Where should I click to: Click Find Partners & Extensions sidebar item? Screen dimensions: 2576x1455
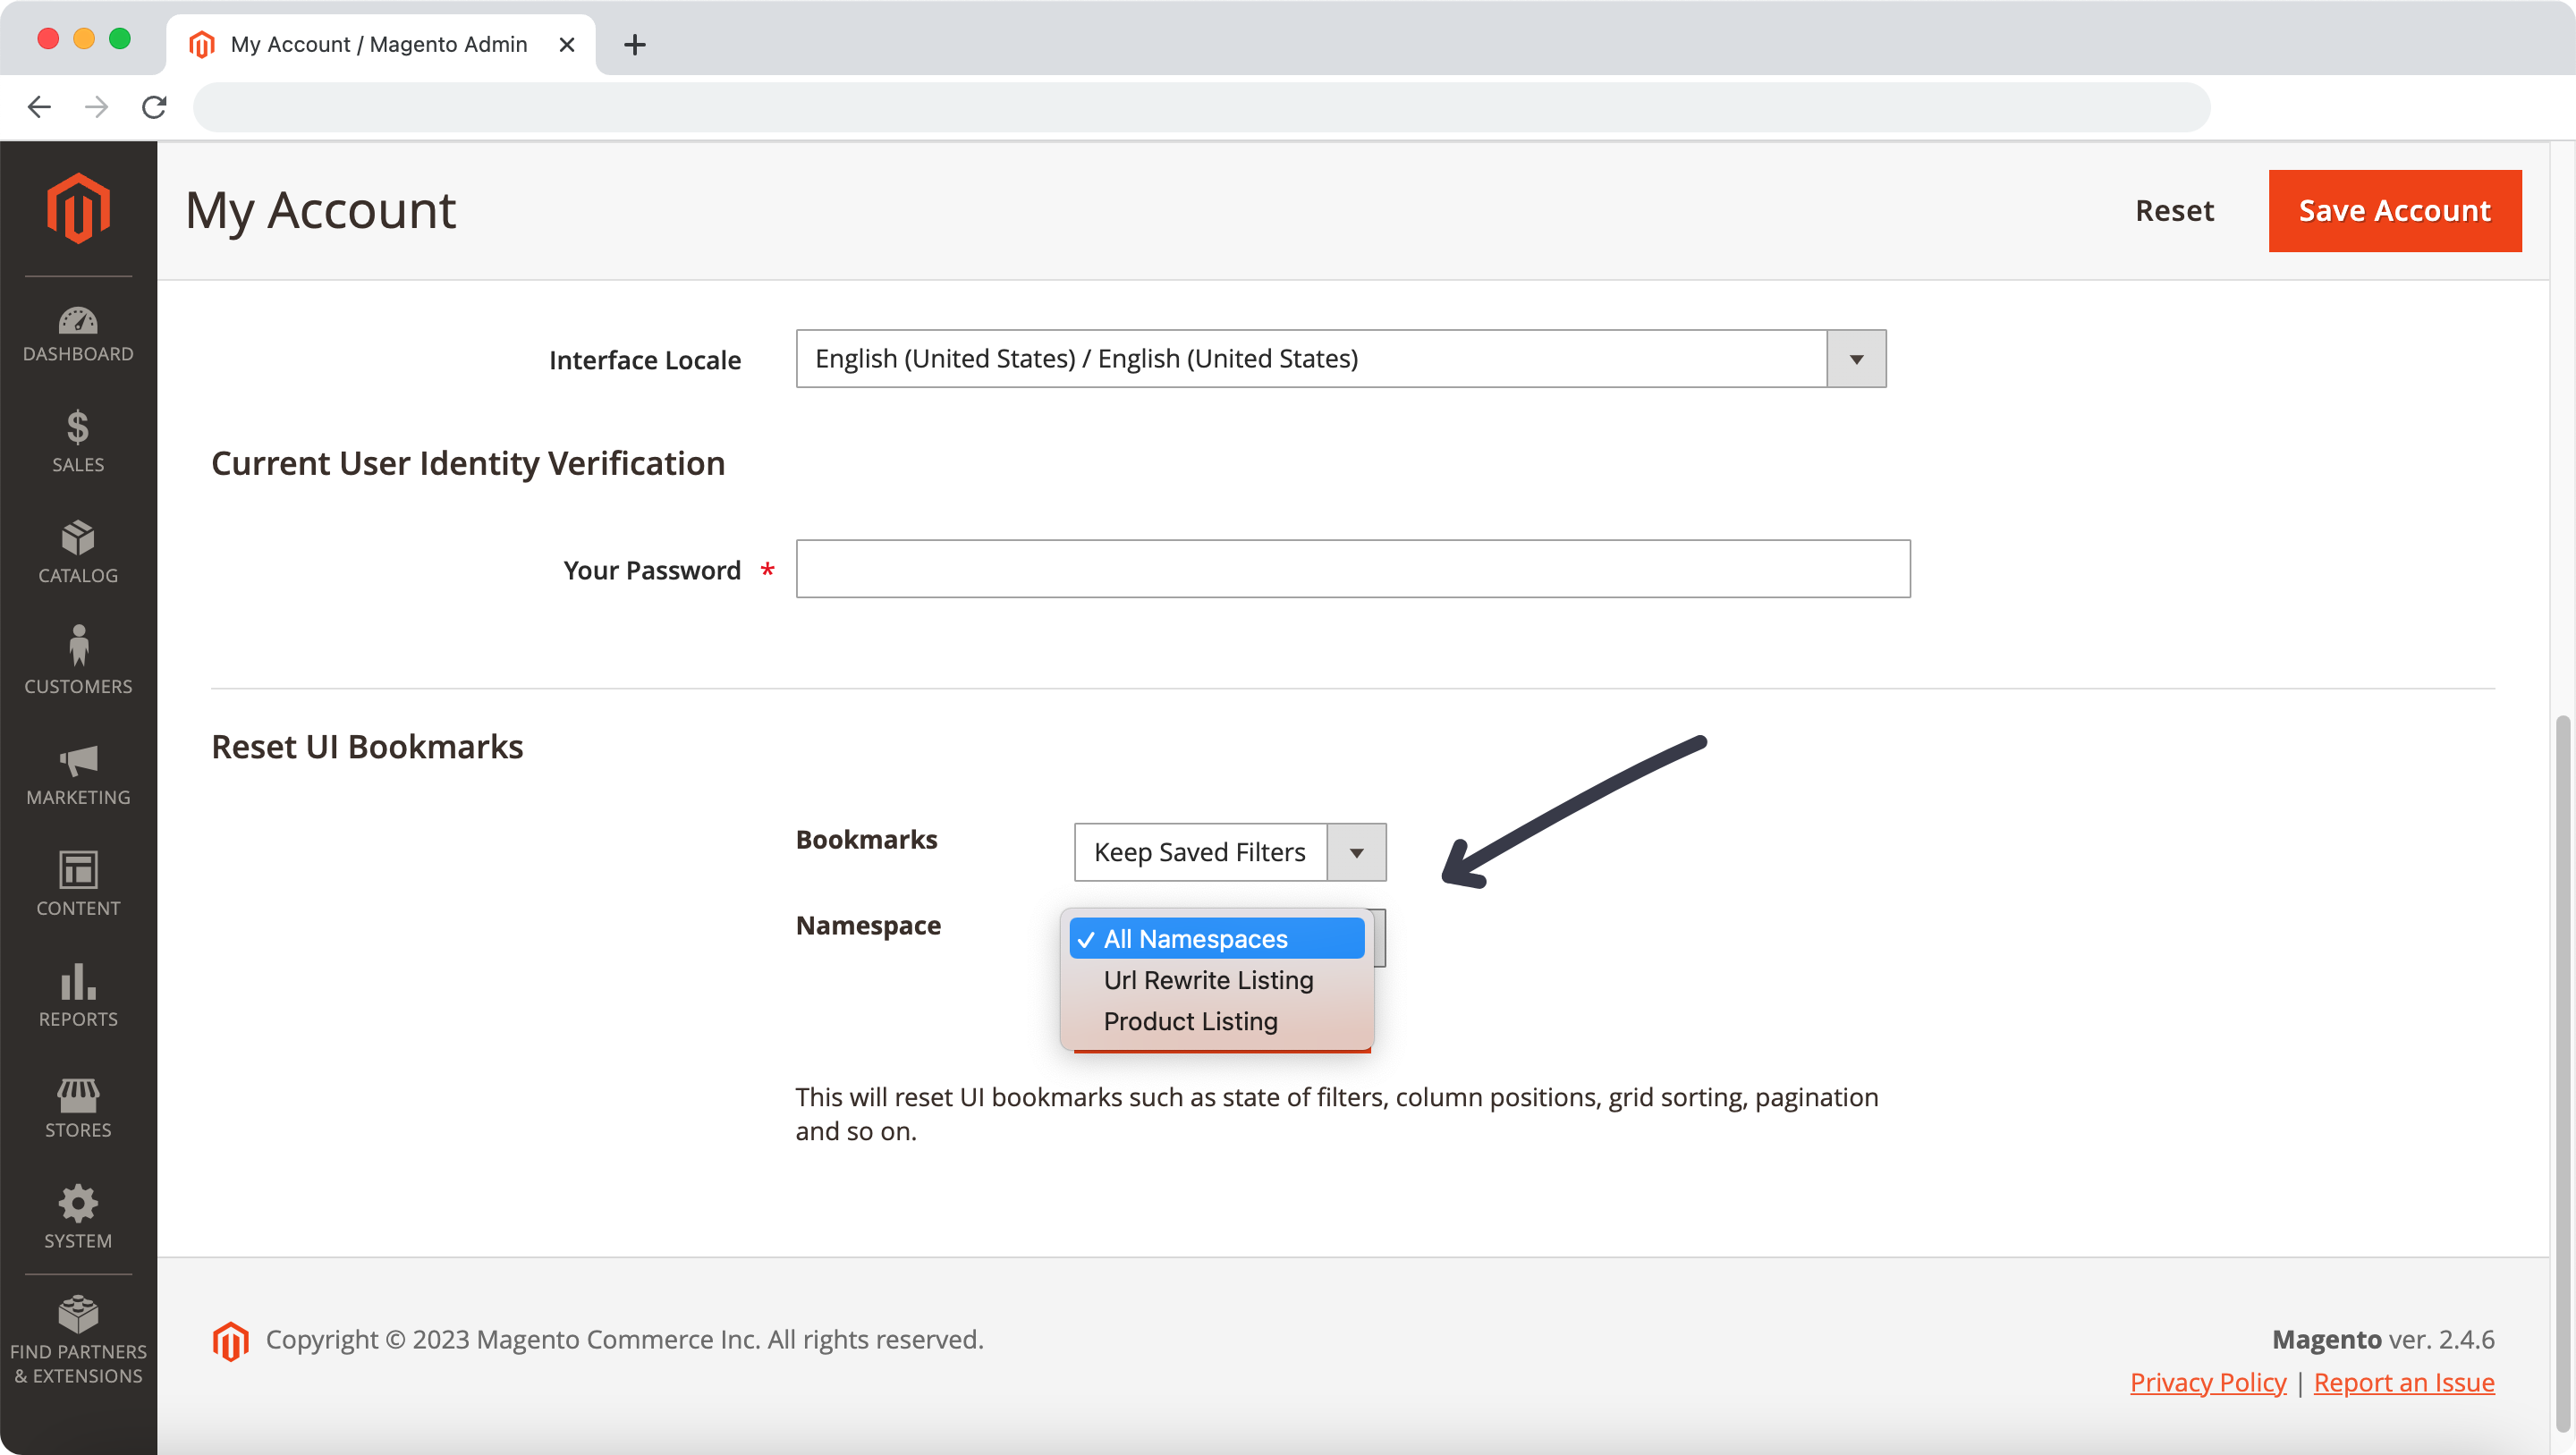(78, 1339)
